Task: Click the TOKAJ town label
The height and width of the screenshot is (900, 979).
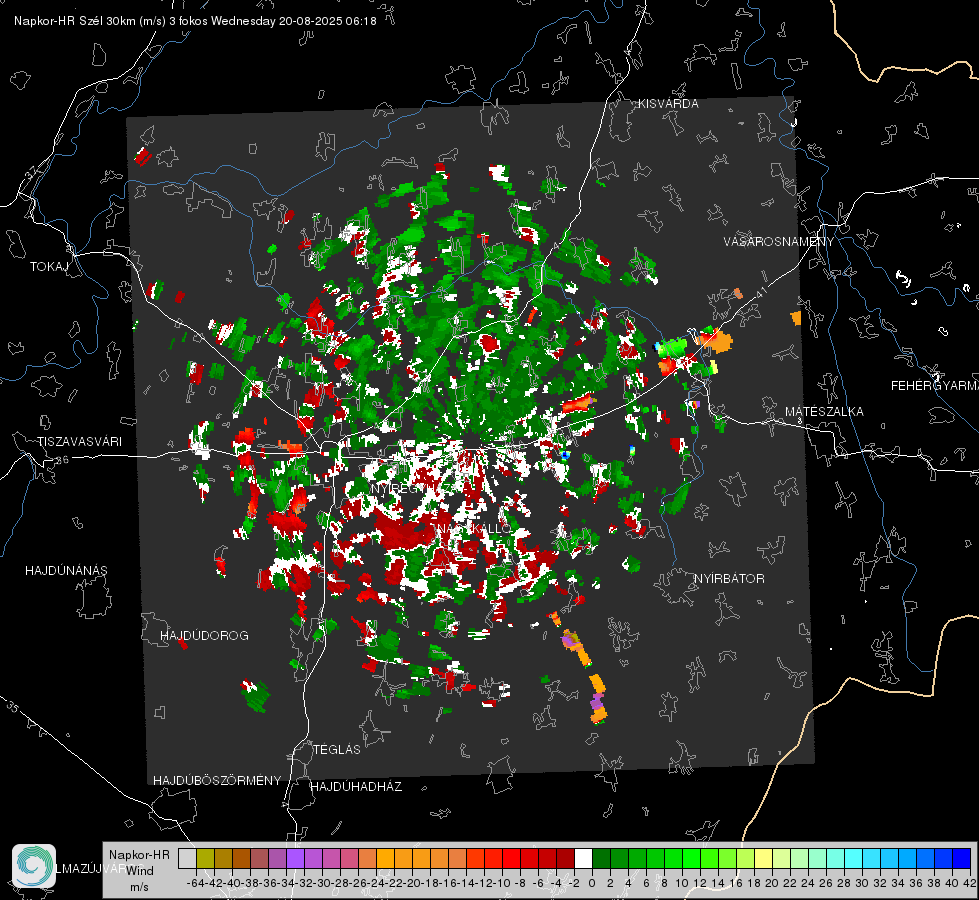Action: click(x=49, y=267)
